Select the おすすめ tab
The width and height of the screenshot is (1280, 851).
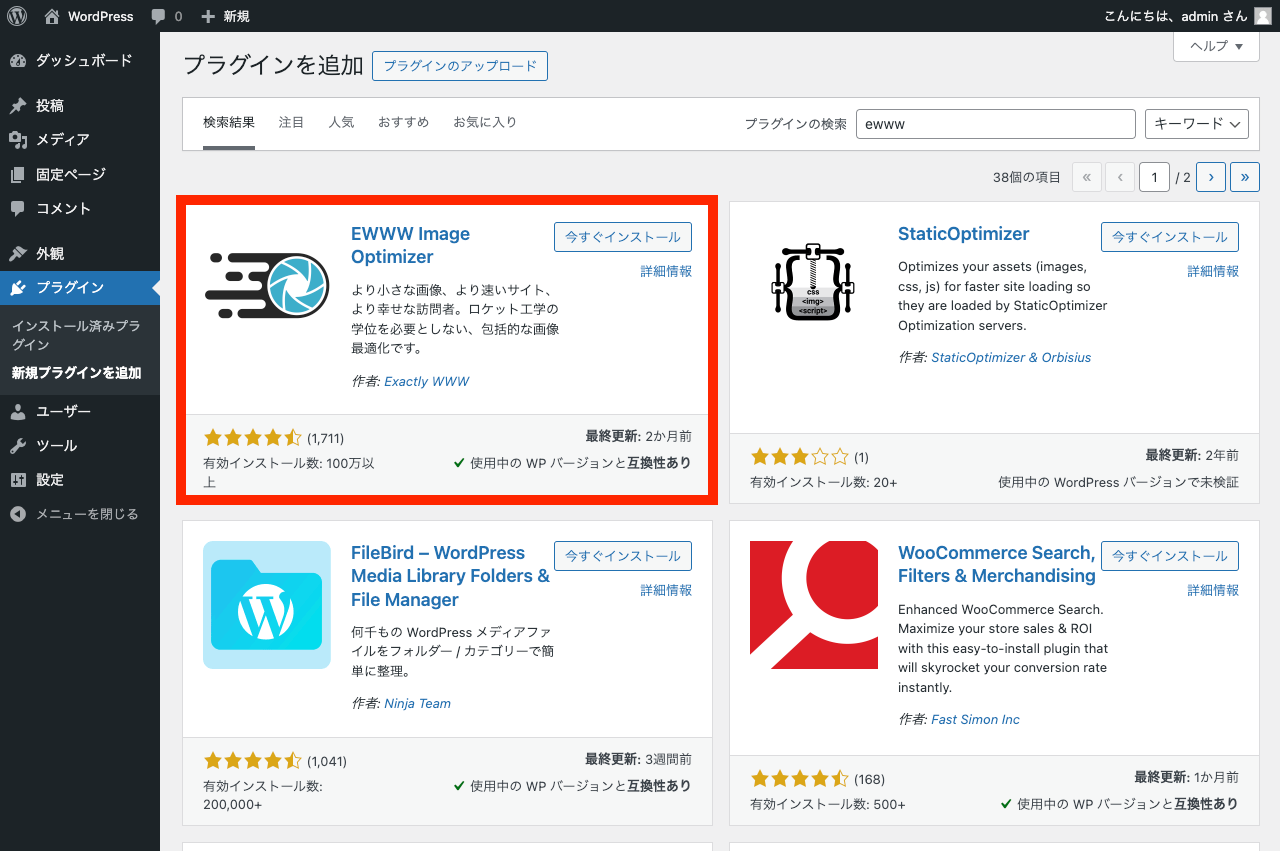[x=404, y=122]
